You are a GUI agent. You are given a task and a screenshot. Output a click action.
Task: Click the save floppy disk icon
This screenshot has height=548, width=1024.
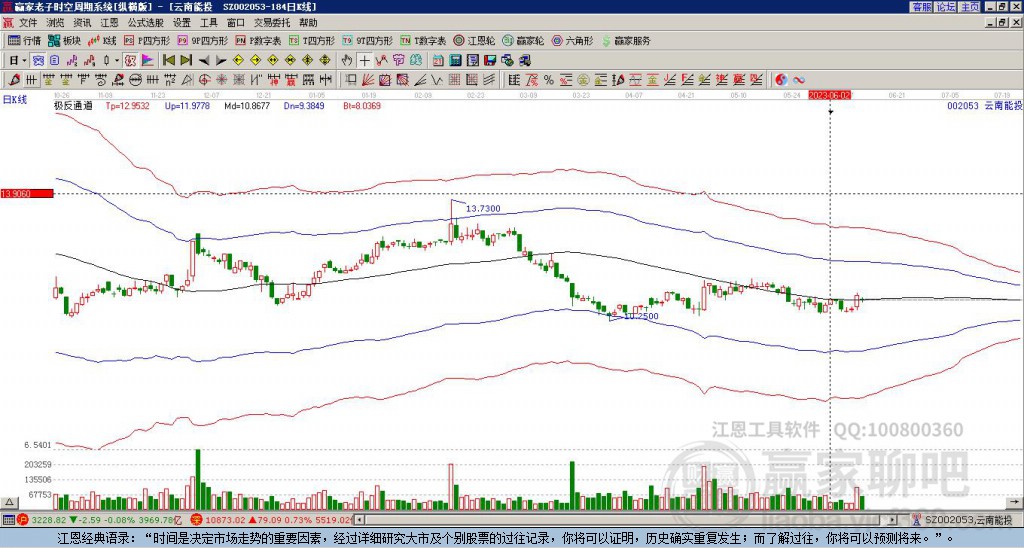pos(490,61)
